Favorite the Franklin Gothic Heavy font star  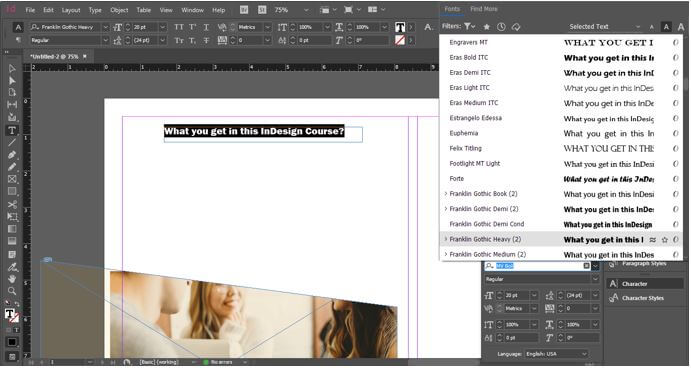click(x=665, y=240)
